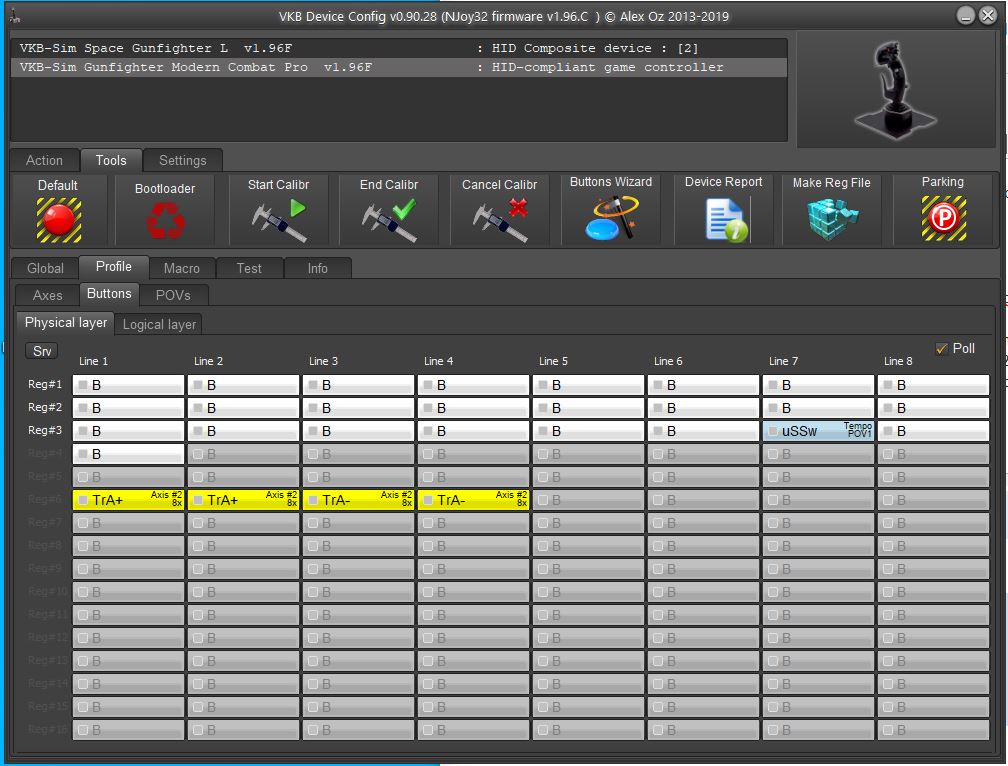Toggle the indicator in Reg#1 Line 4 cell
The width and height of the screenshot is (1008, 766).
[x=428, y=385]
